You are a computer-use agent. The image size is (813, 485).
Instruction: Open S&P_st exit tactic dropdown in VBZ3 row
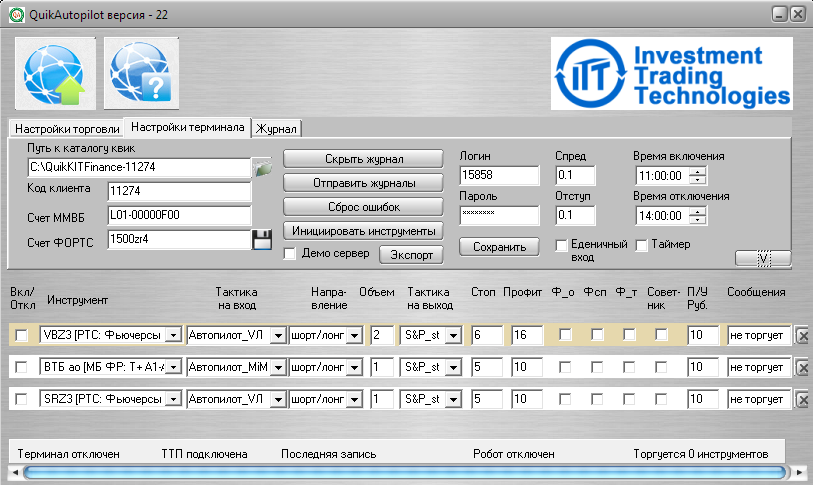point(453,336)
